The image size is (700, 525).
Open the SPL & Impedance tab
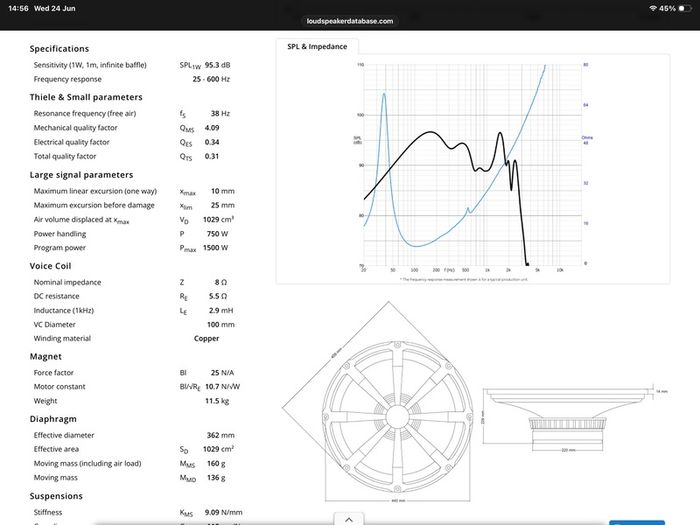[317, 46]
